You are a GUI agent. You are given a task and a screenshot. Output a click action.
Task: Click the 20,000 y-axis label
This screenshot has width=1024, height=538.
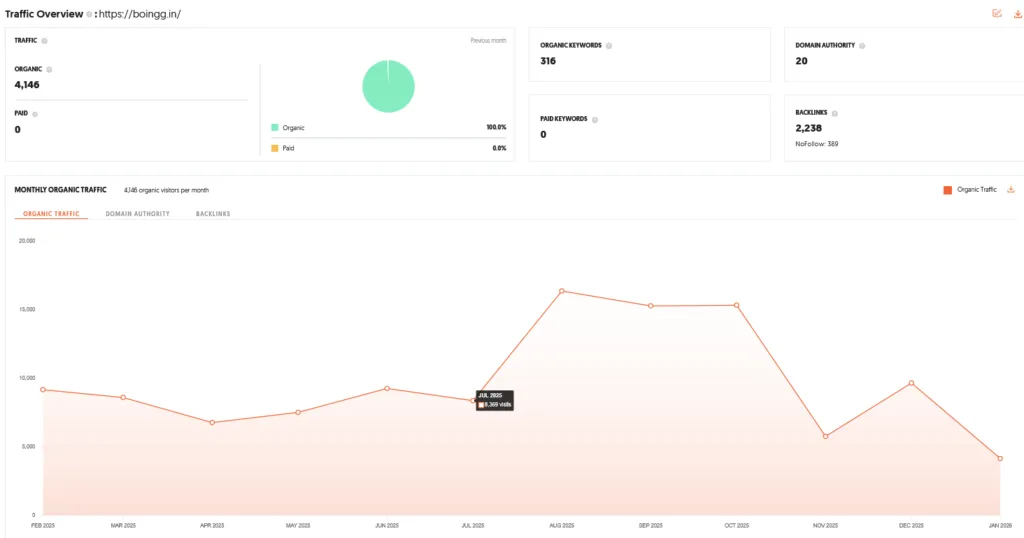27,241
